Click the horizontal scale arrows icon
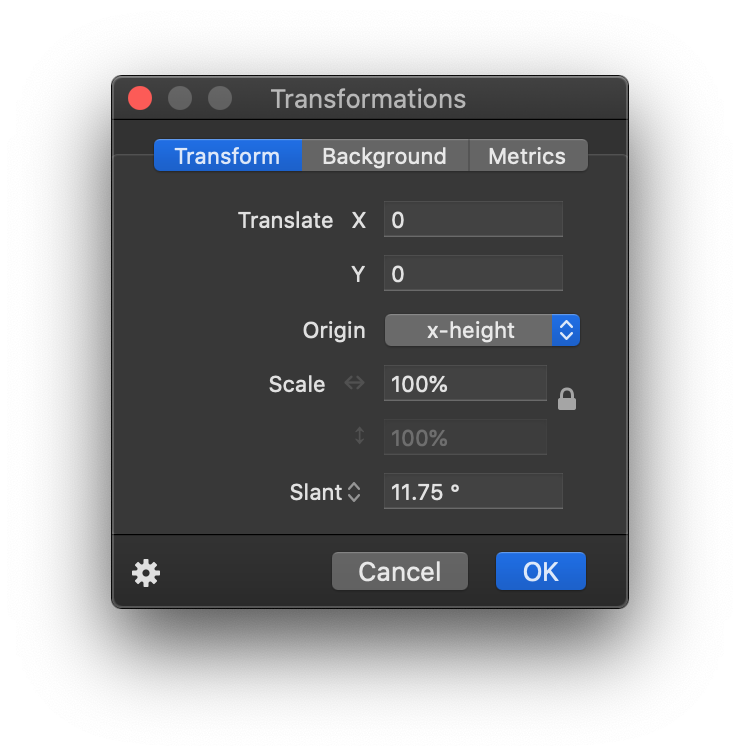Image resolution: width=740 pixels, height=756 pixels. point(354,383)
